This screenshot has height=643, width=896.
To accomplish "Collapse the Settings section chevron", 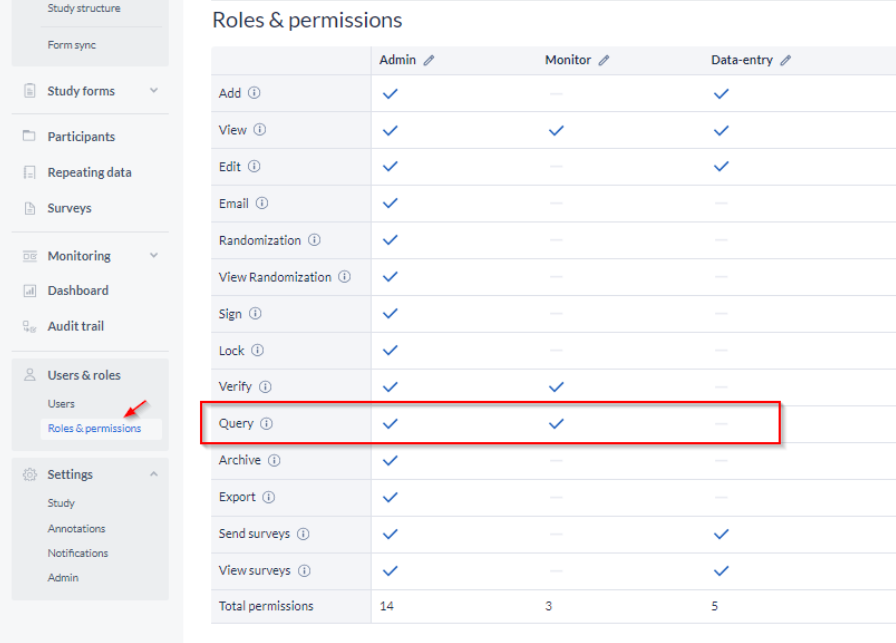I will click(154, 474).
